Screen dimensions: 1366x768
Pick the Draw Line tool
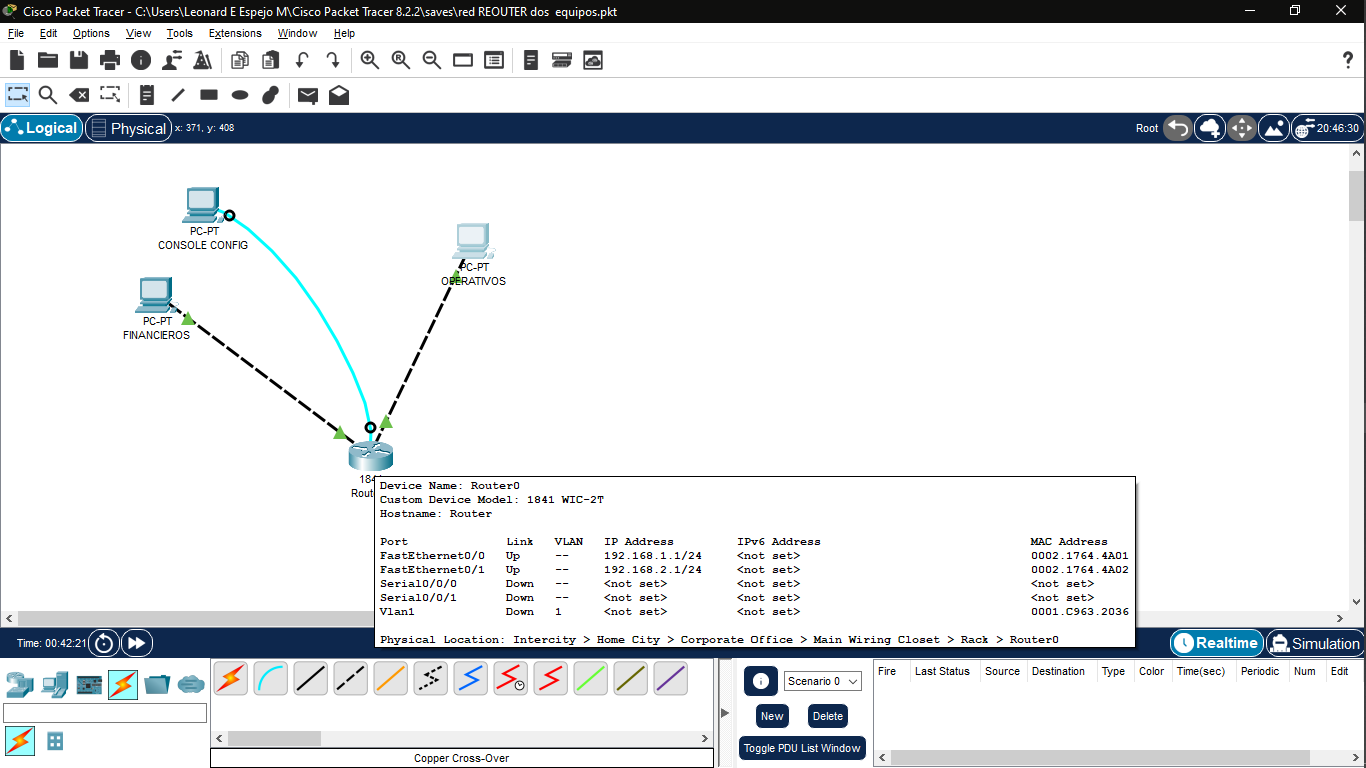point(178,95)
